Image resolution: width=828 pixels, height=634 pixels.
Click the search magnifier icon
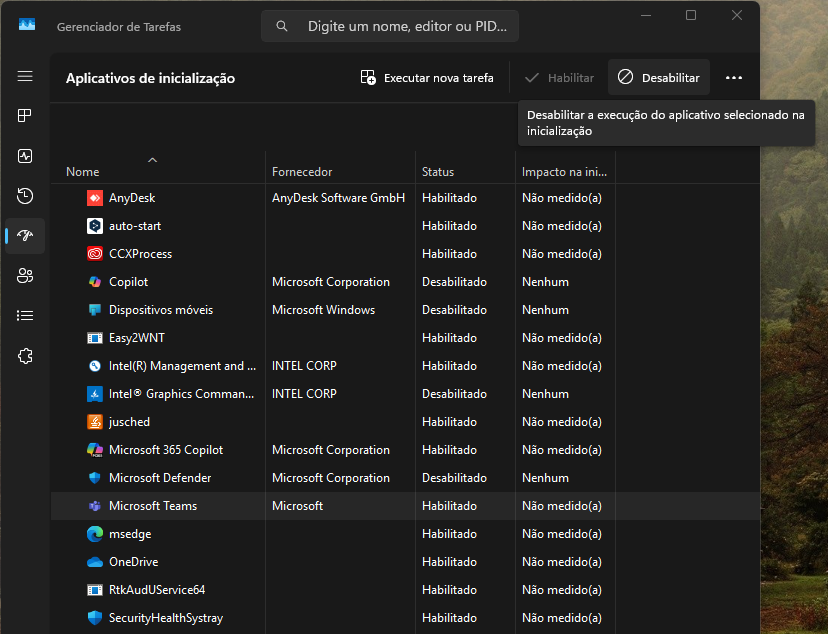[282, 26]
